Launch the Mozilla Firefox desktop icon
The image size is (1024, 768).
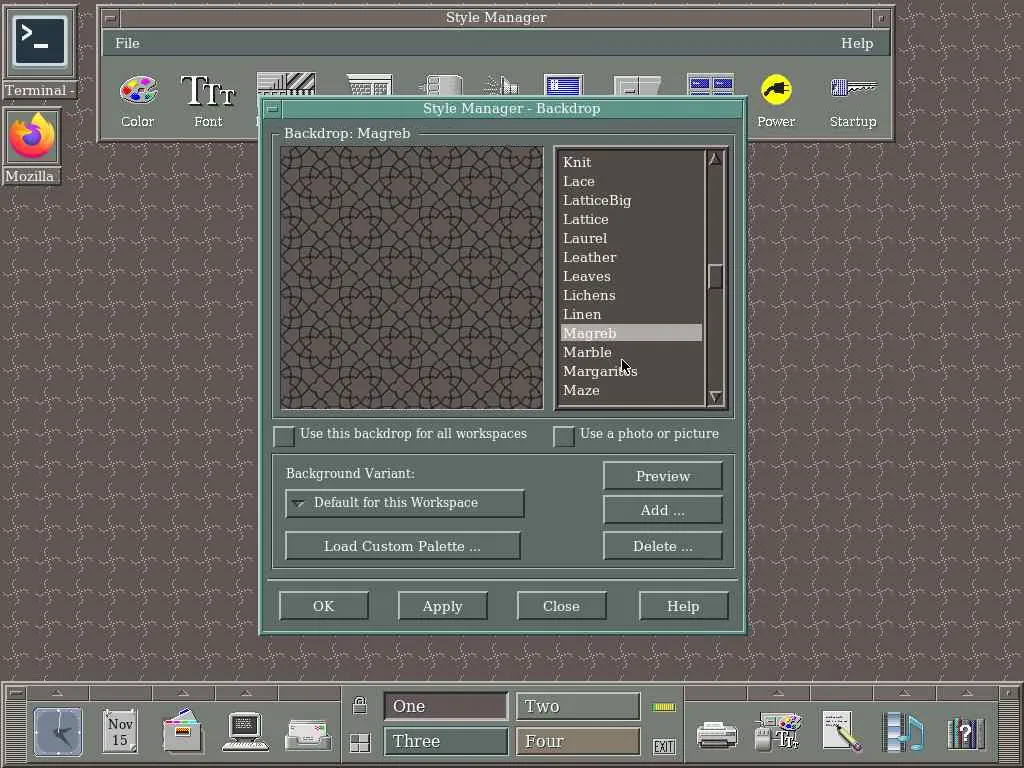tap(31, 137)
